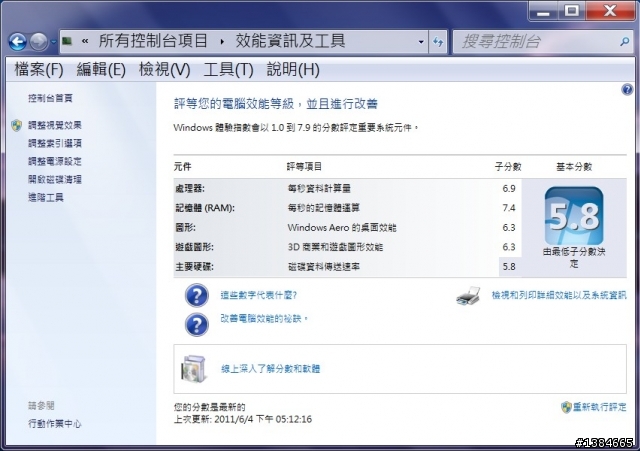Open 行動作業中心 link
The width and height of the screenshot is (640, 451).
tap(55, 424)
